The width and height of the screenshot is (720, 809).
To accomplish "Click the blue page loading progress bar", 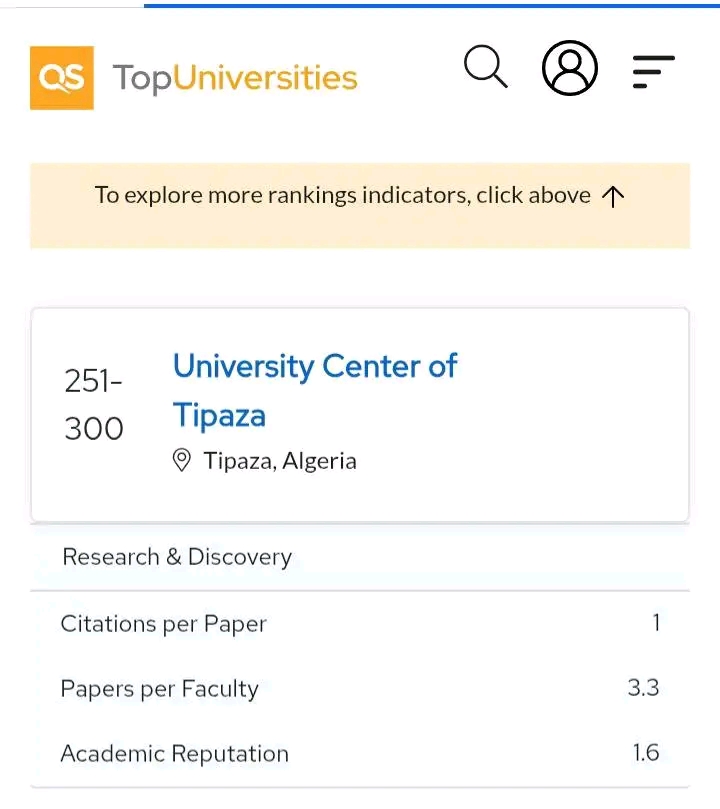I will click(x=430, y=5).
